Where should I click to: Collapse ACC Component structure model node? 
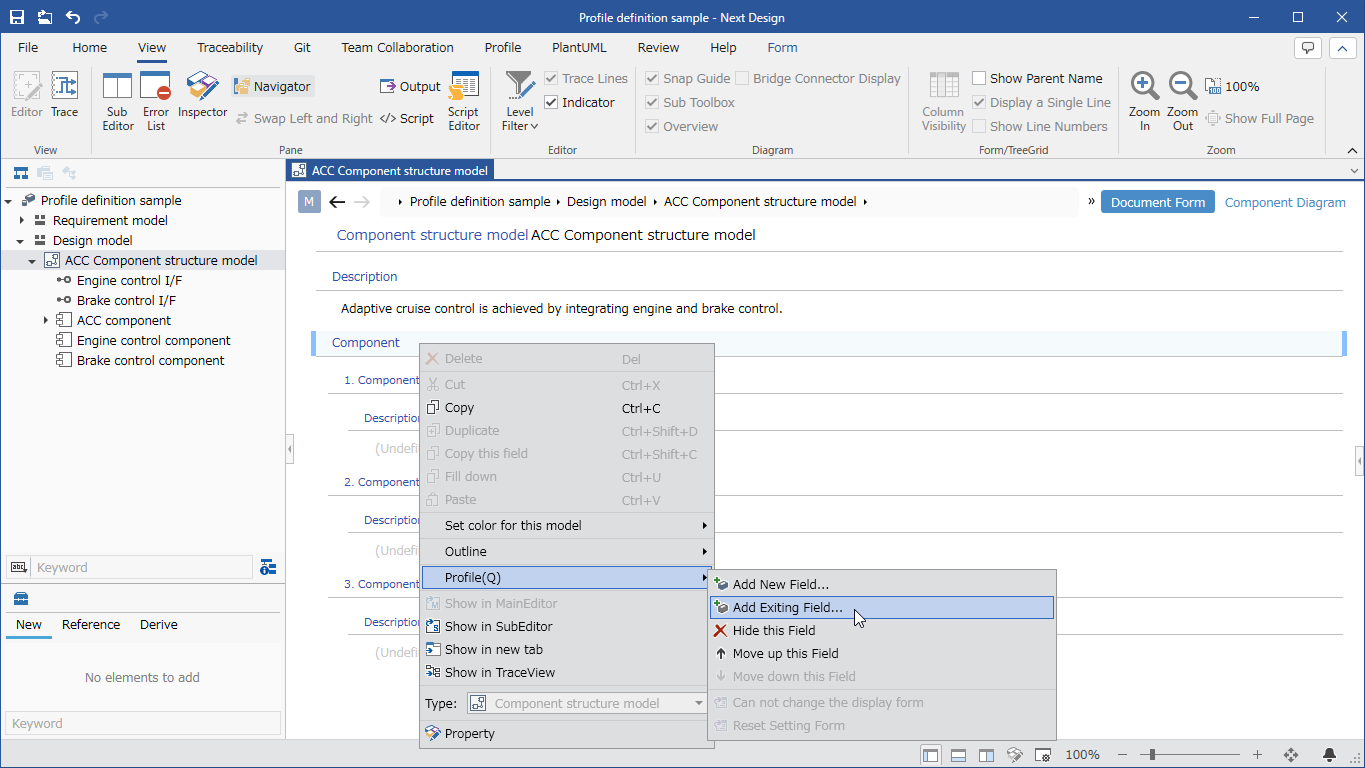coord(33,260)
